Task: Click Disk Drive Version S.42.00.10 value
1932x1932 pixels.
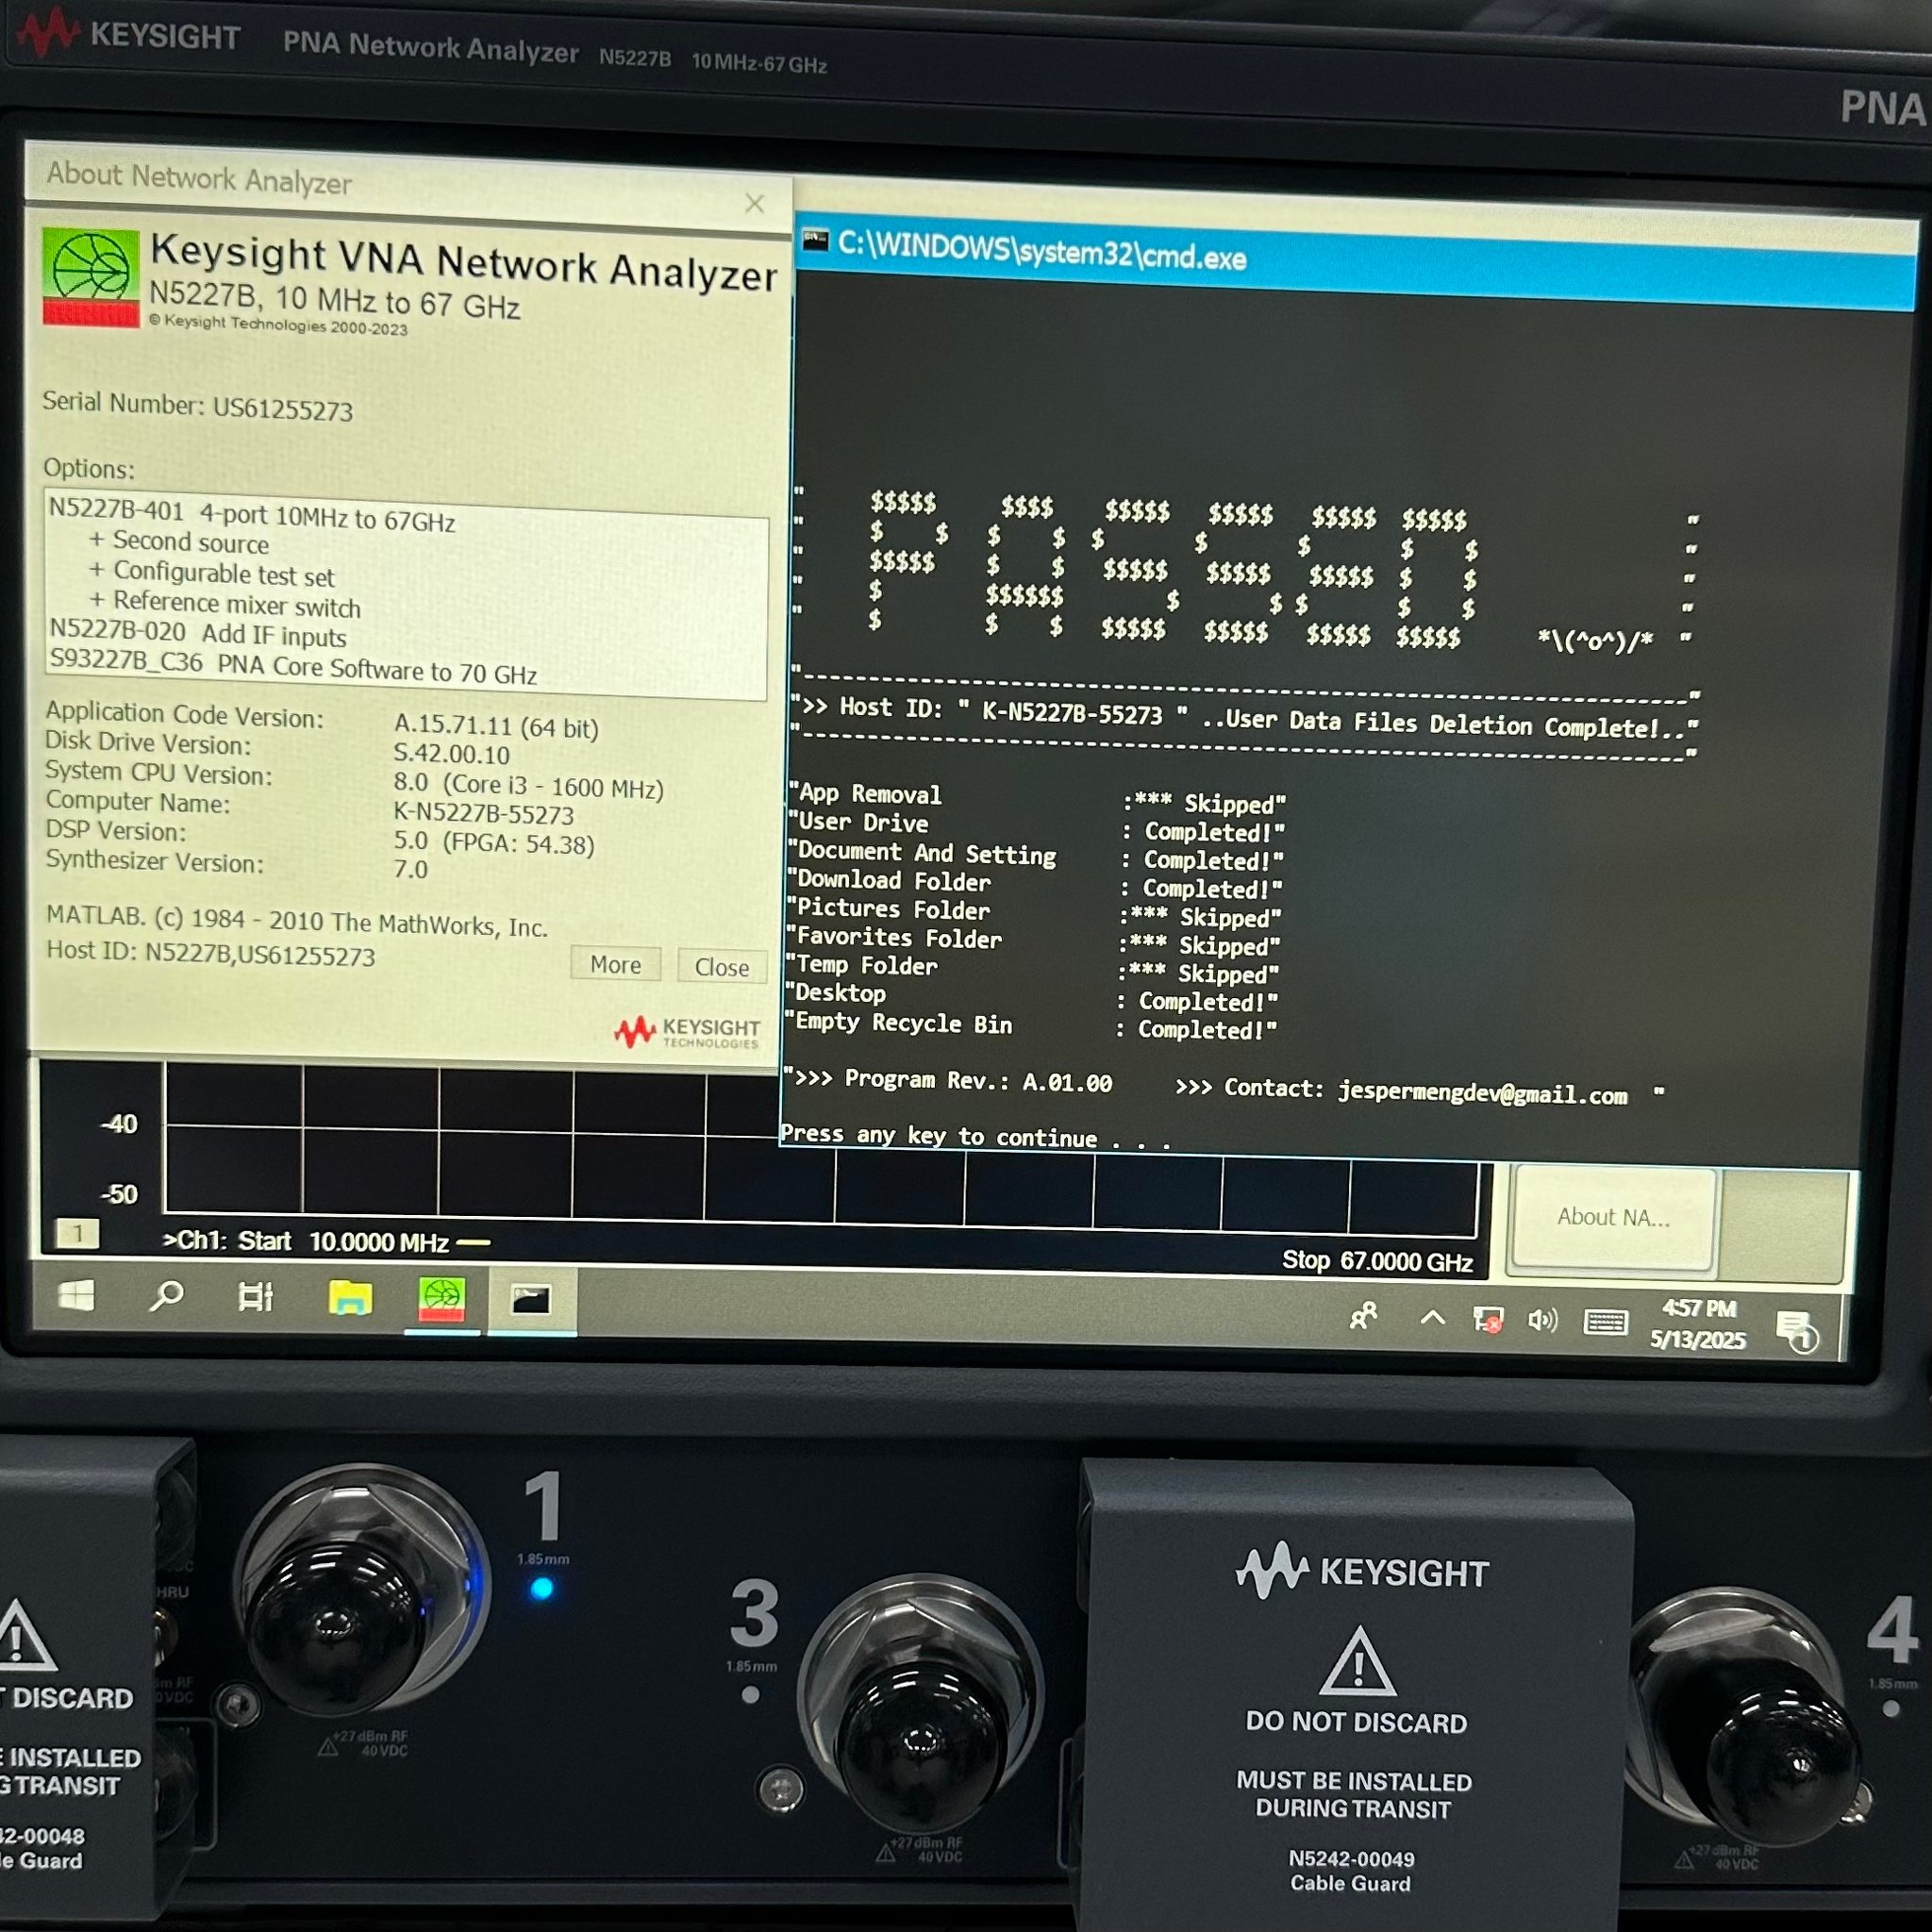Action: (451, 754)
